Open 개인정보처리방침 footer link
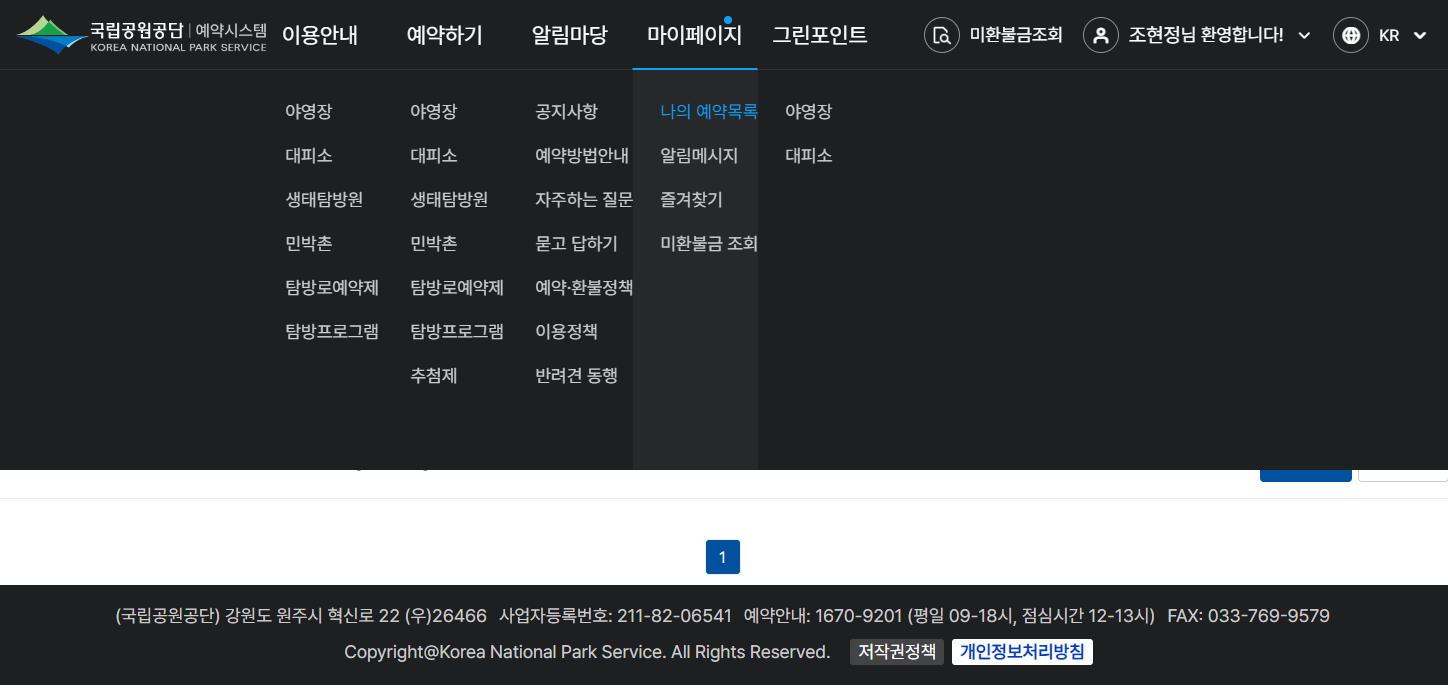The image size is (1448, 688). point(1022,652)
